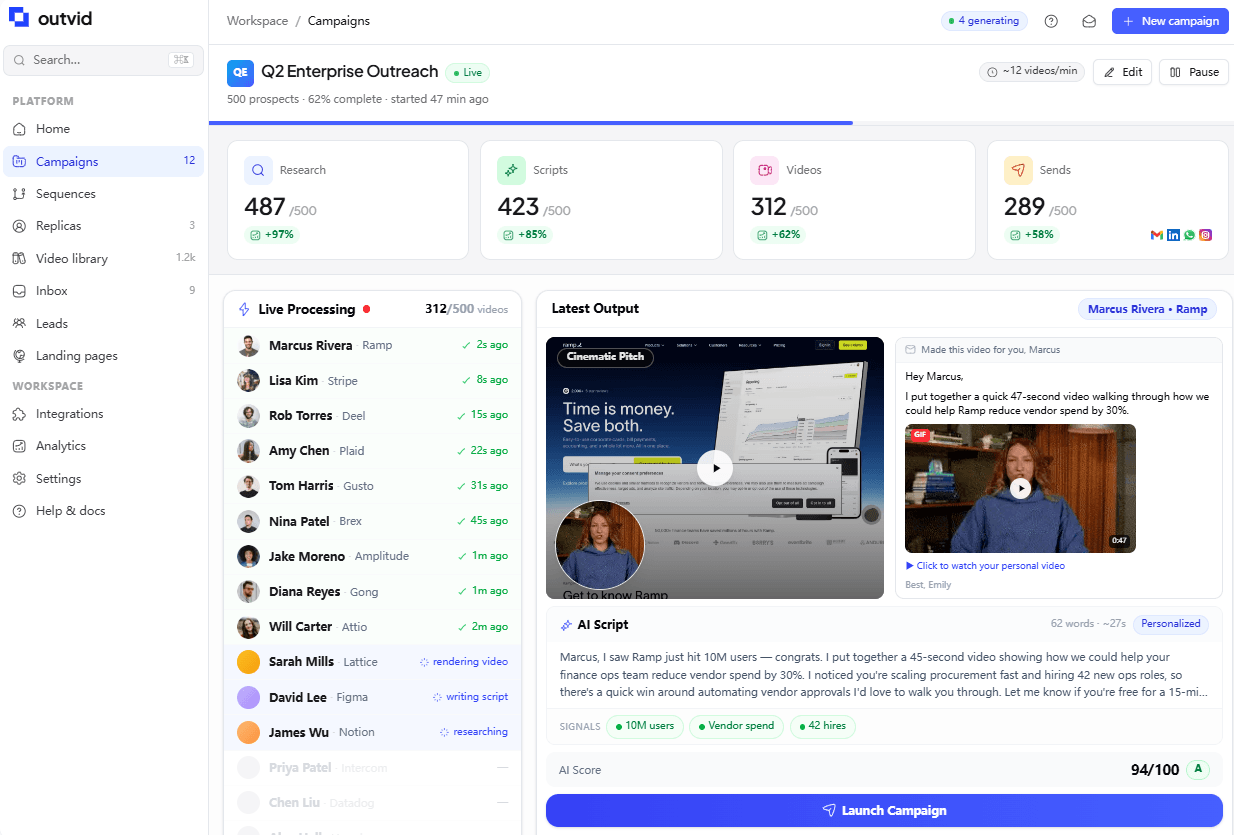Click James Wu researching status
The height and width of the screenshot is (835, 1234).
[474, 732]
